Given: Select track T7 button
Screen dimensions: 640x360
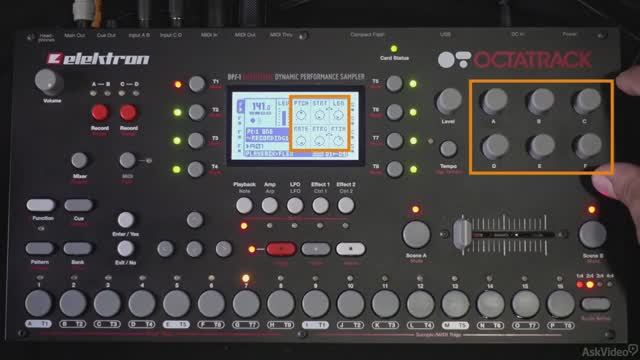Looking at the screenshot, I should [x=394, y=141].
